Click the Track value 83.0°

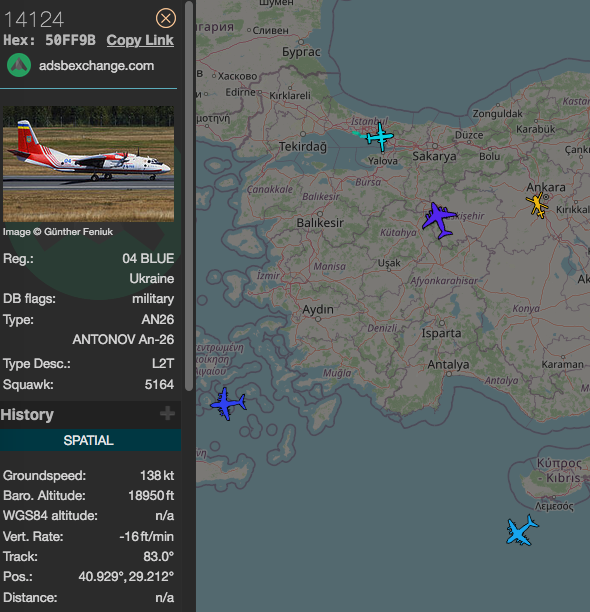158,556
